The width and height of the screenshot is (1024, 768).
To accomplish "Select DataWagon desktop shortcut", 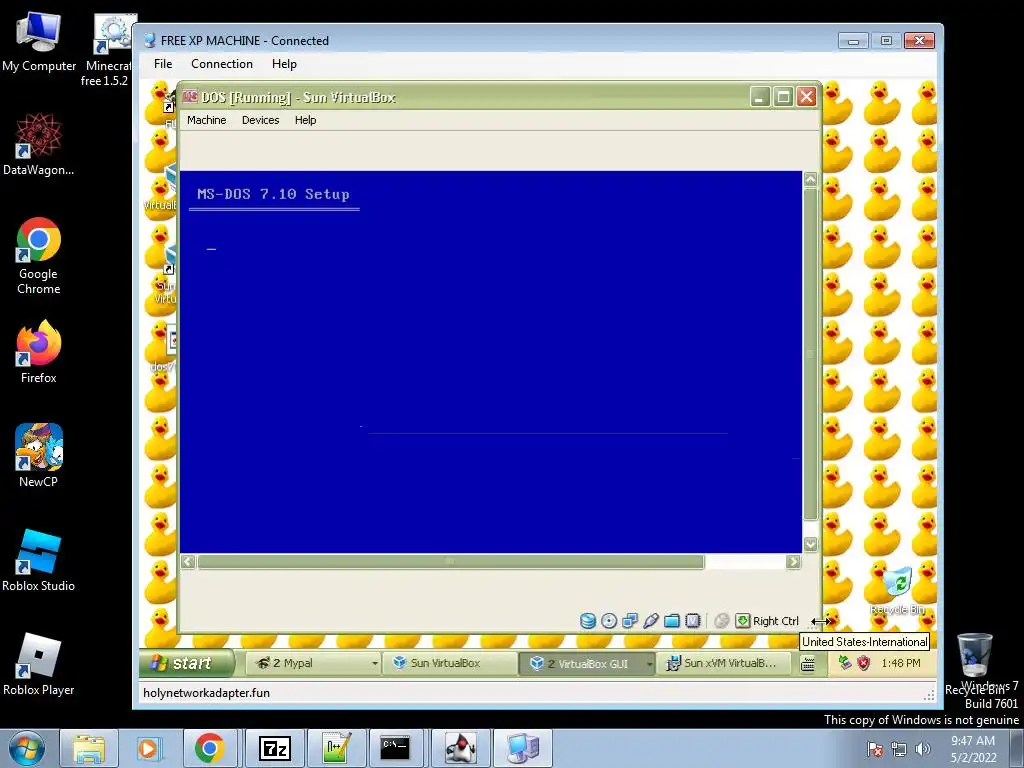I will coord(39,144).
